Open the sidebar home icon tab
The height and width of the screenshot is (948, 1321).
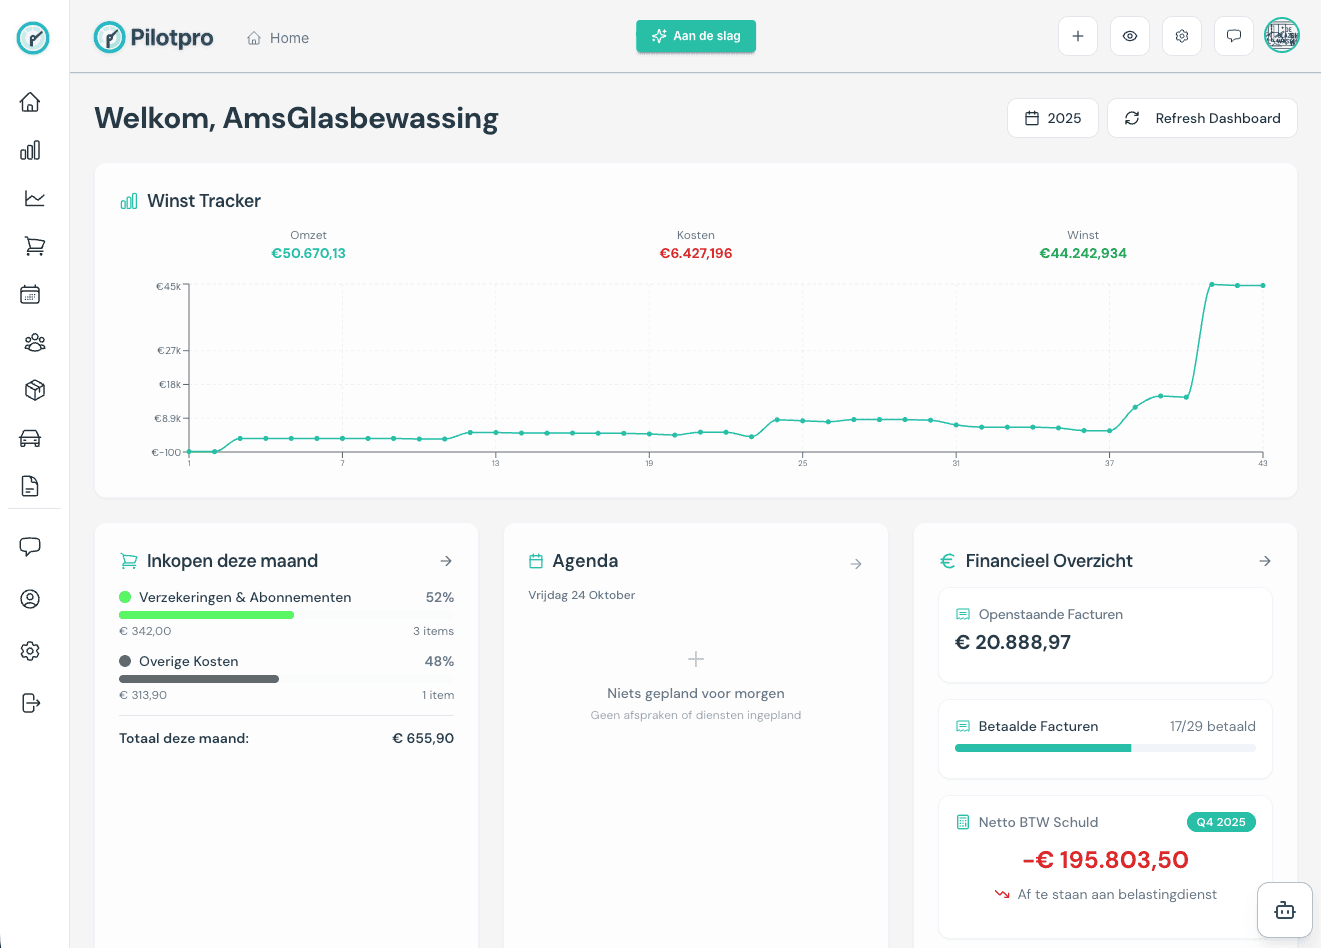coord(30,102)
